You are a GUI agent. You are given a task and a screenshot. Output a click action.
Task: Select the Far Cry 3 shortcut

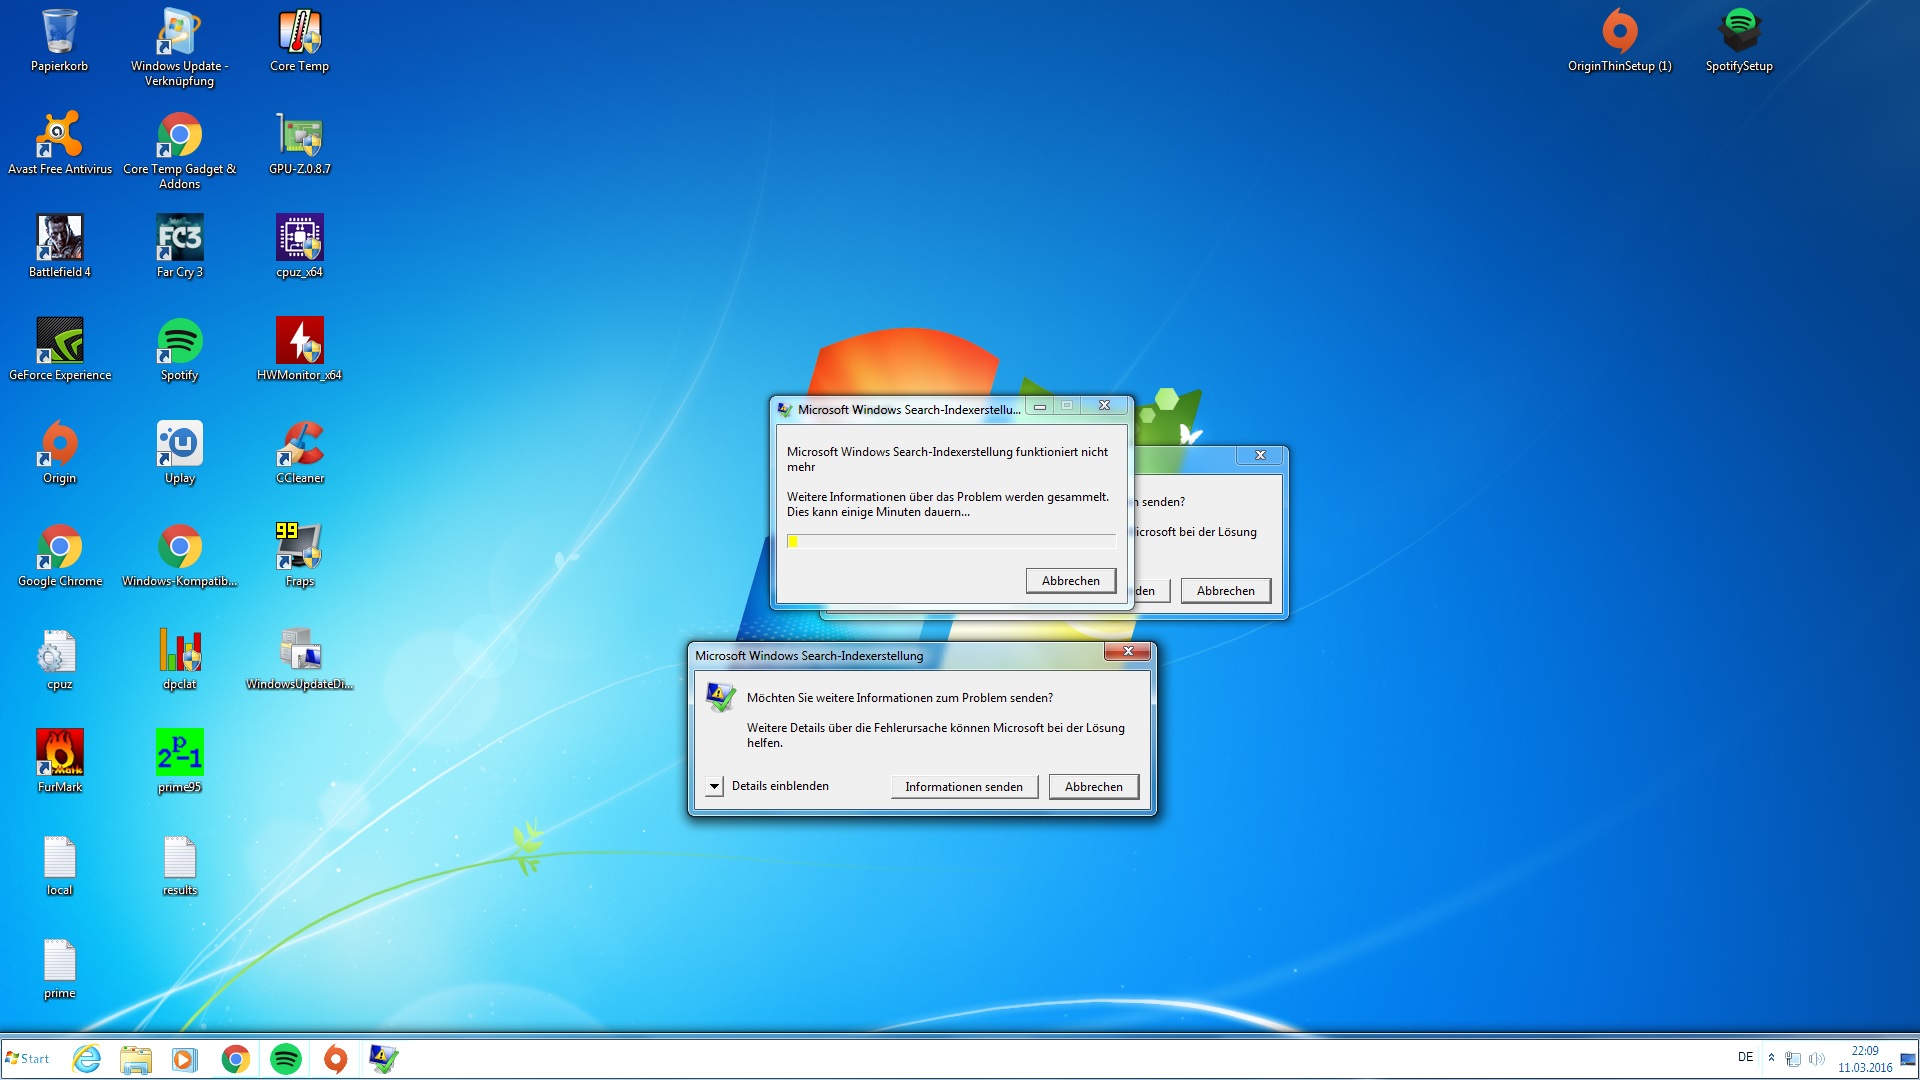click(180, 238)
